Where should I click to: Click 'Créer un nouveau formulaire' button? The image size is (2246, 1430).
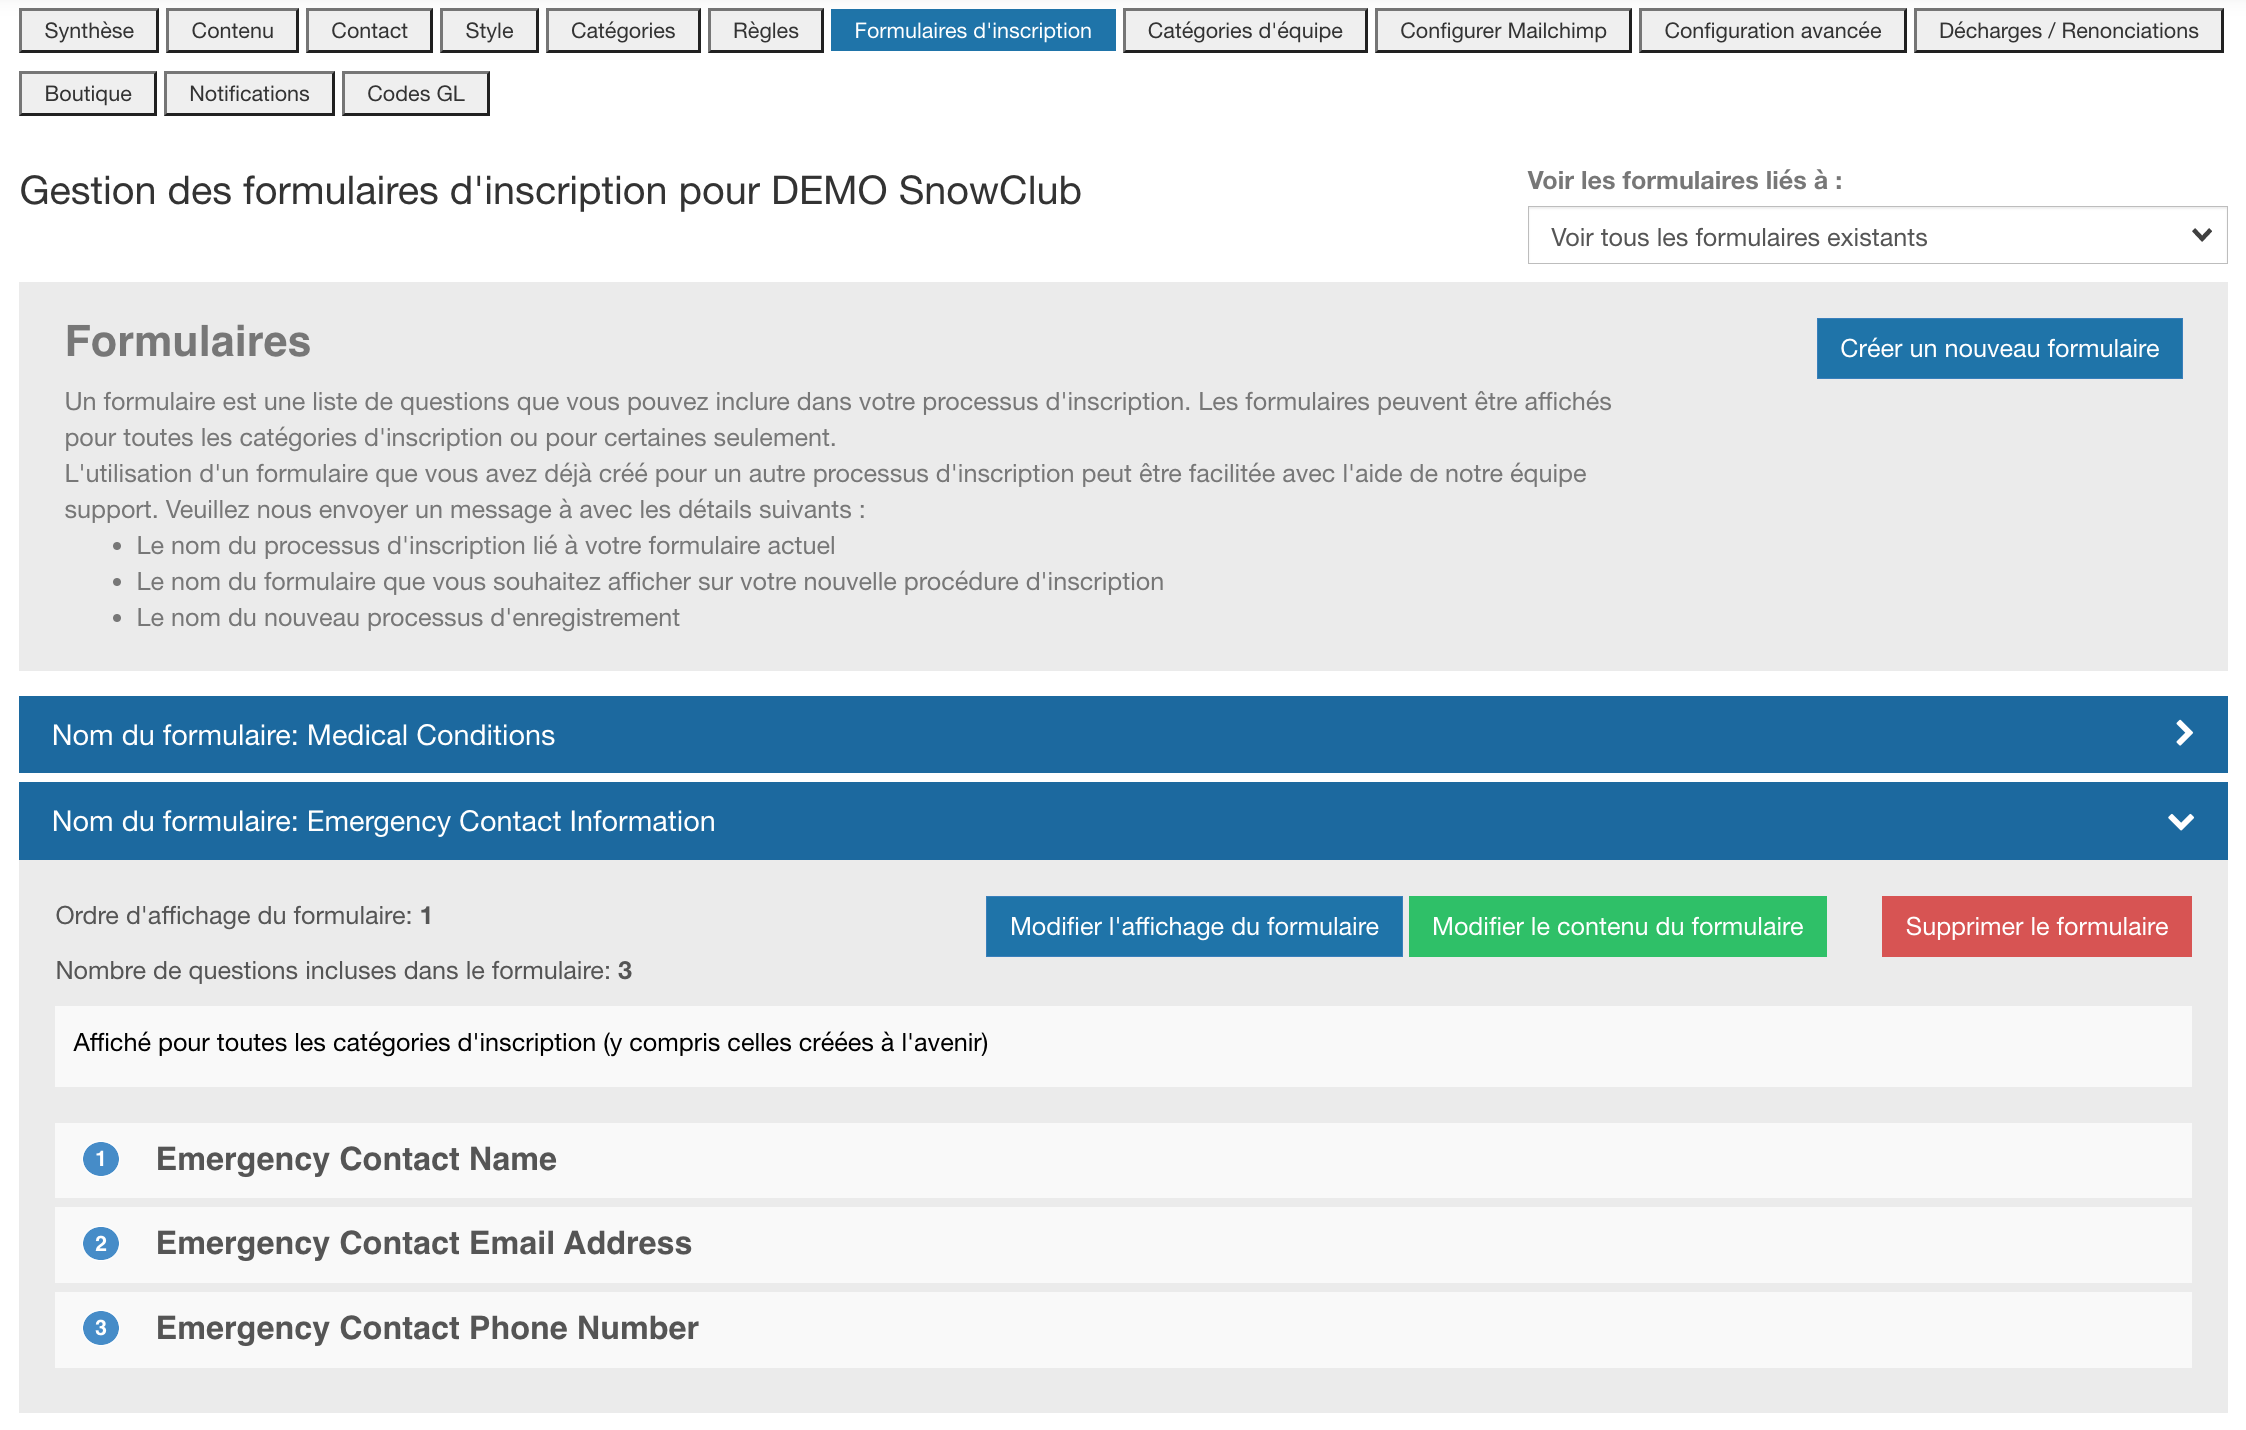click(x=1998, y=348)
